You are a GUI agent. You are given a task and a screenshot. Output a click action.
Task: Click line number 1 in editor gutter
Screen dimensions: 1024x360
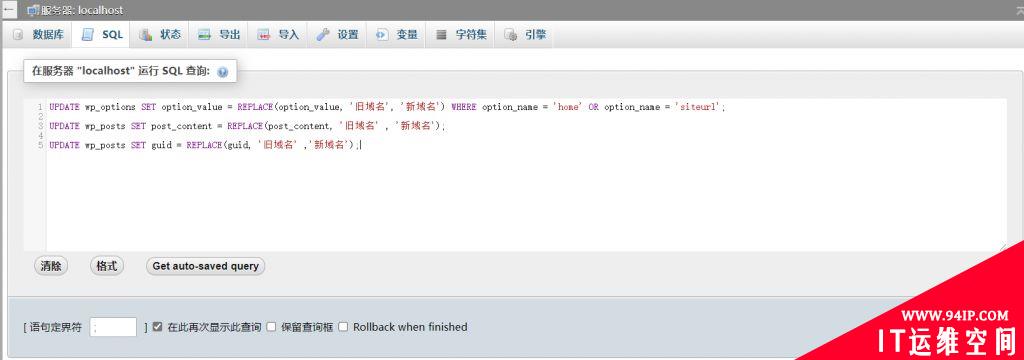pyautogui.click(x=40, y=106)
